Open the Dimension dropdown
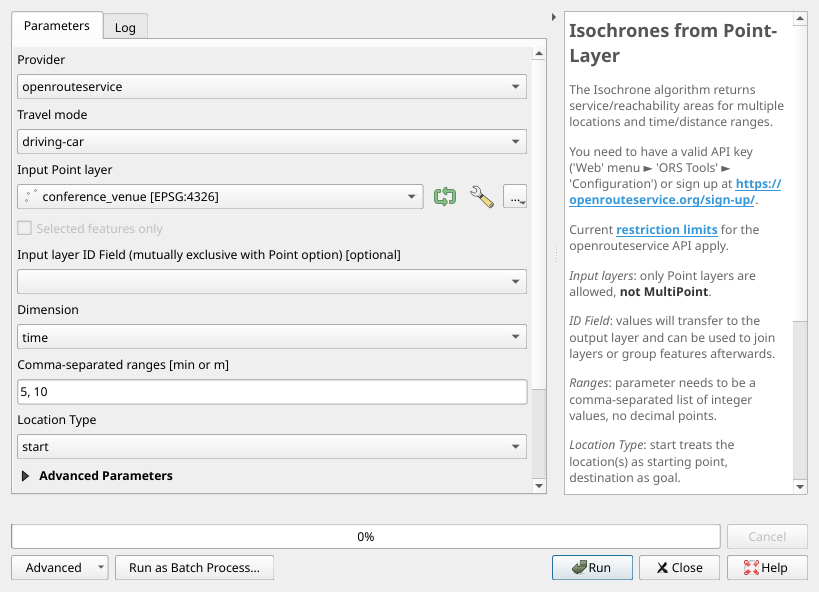This screenshot has width=819, height=592. (272, 338)
